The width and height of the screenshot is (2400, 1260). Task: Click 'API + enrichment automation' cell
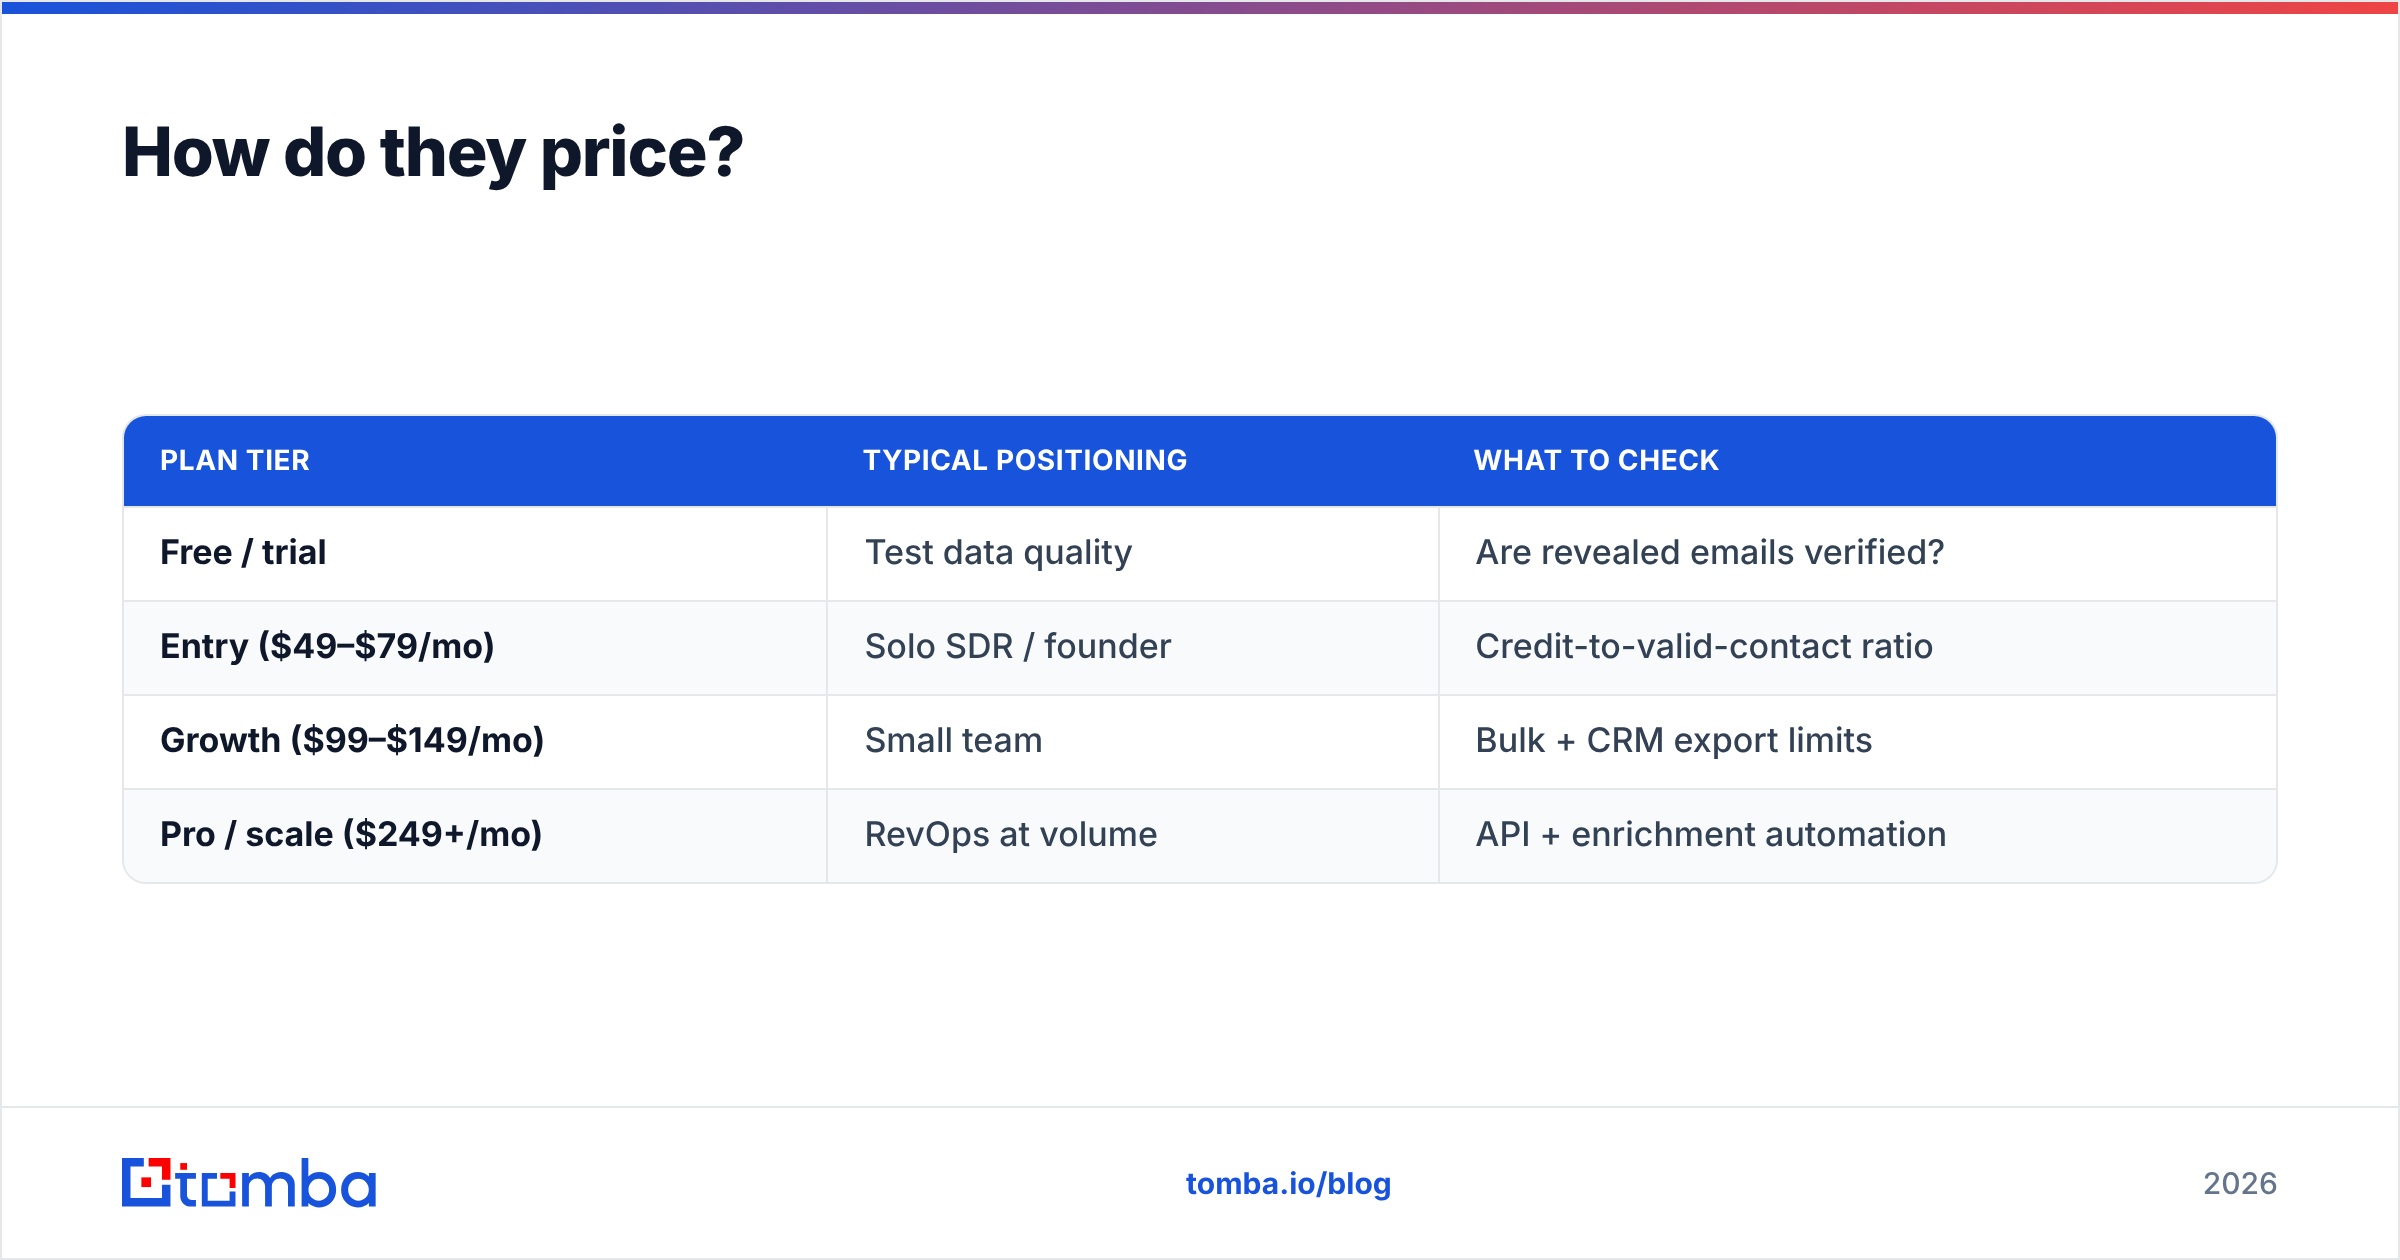pyautogui.click(x=1857, y=835)
